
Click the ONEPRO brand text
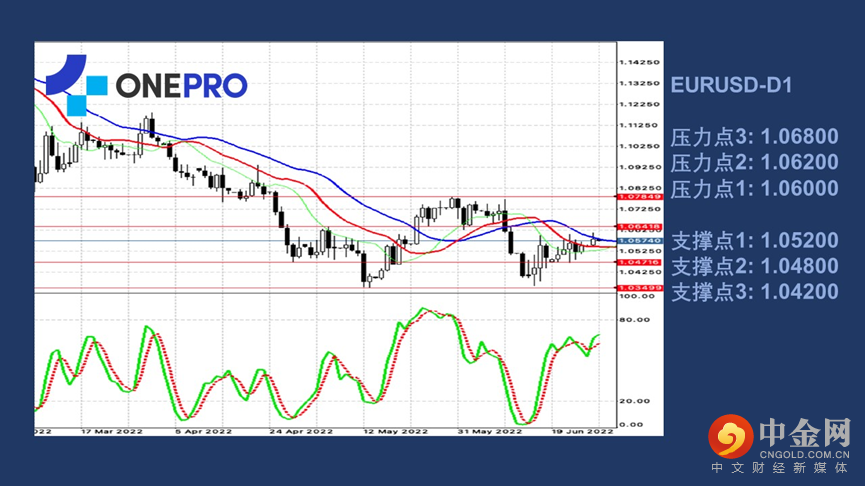(x=180, y=87)
